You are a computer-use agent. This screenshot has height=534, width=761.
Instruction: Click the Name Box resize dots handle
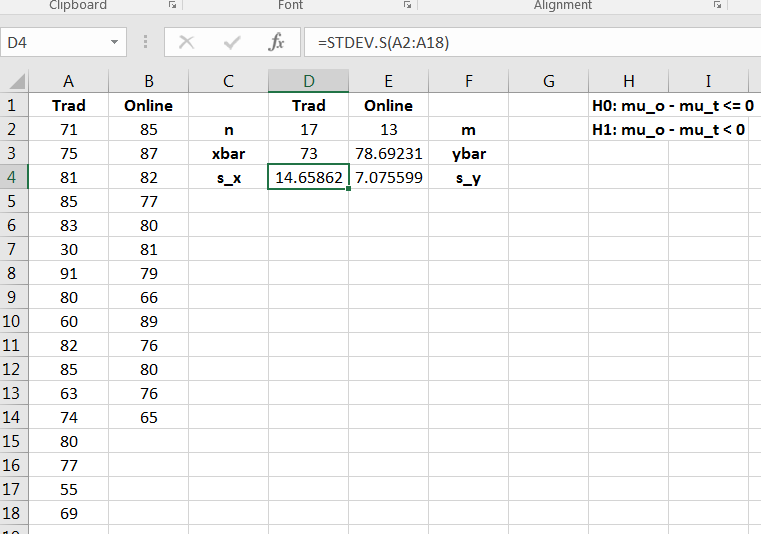[x=146, y=43]
